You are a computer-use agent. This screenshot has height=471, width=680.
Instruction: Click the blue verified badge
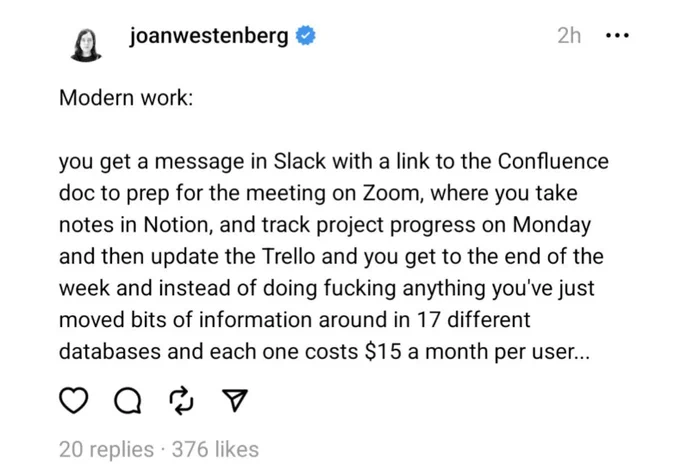coord(305,36)
